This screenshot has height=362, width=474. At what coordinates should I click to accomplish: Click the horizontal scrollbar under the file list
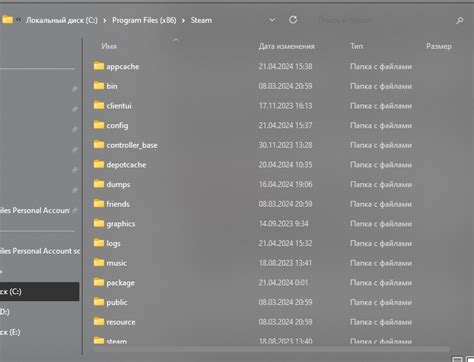coord(271,349)
